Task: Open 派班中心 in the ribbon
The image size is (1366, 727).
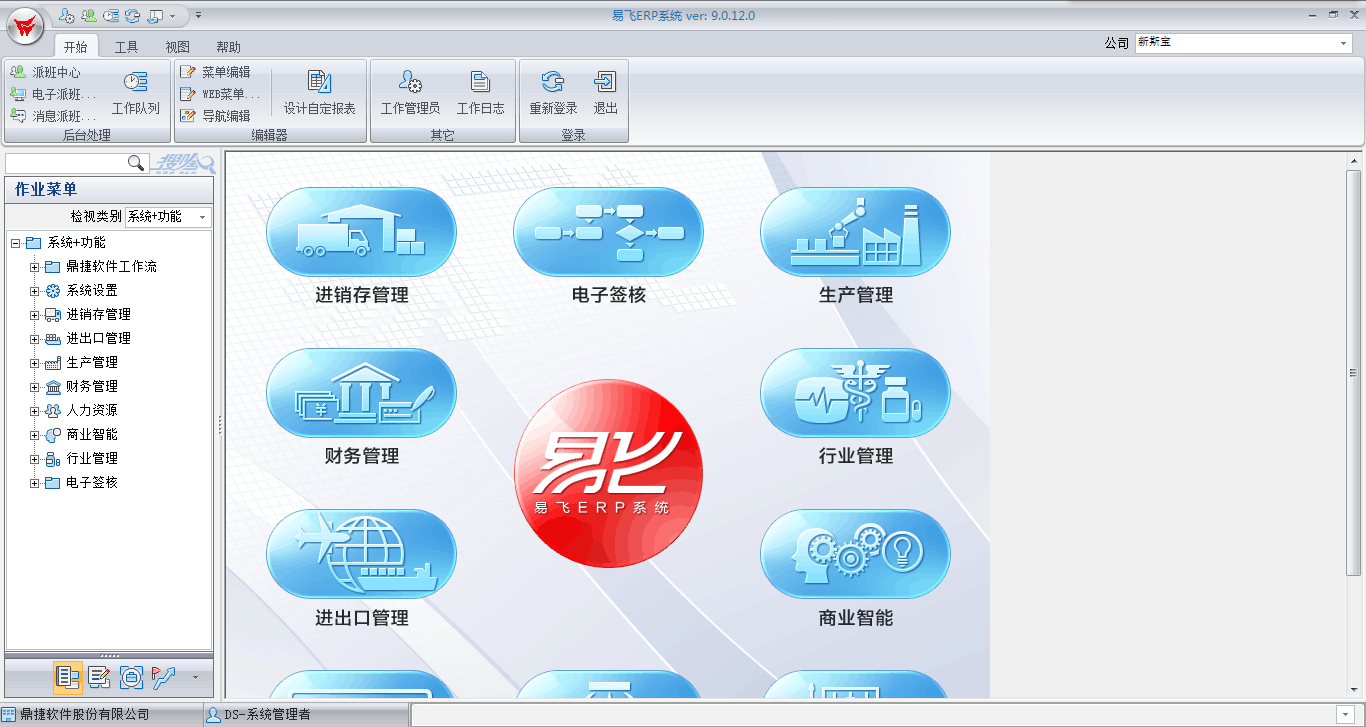Action: click(x=46, y=72)
